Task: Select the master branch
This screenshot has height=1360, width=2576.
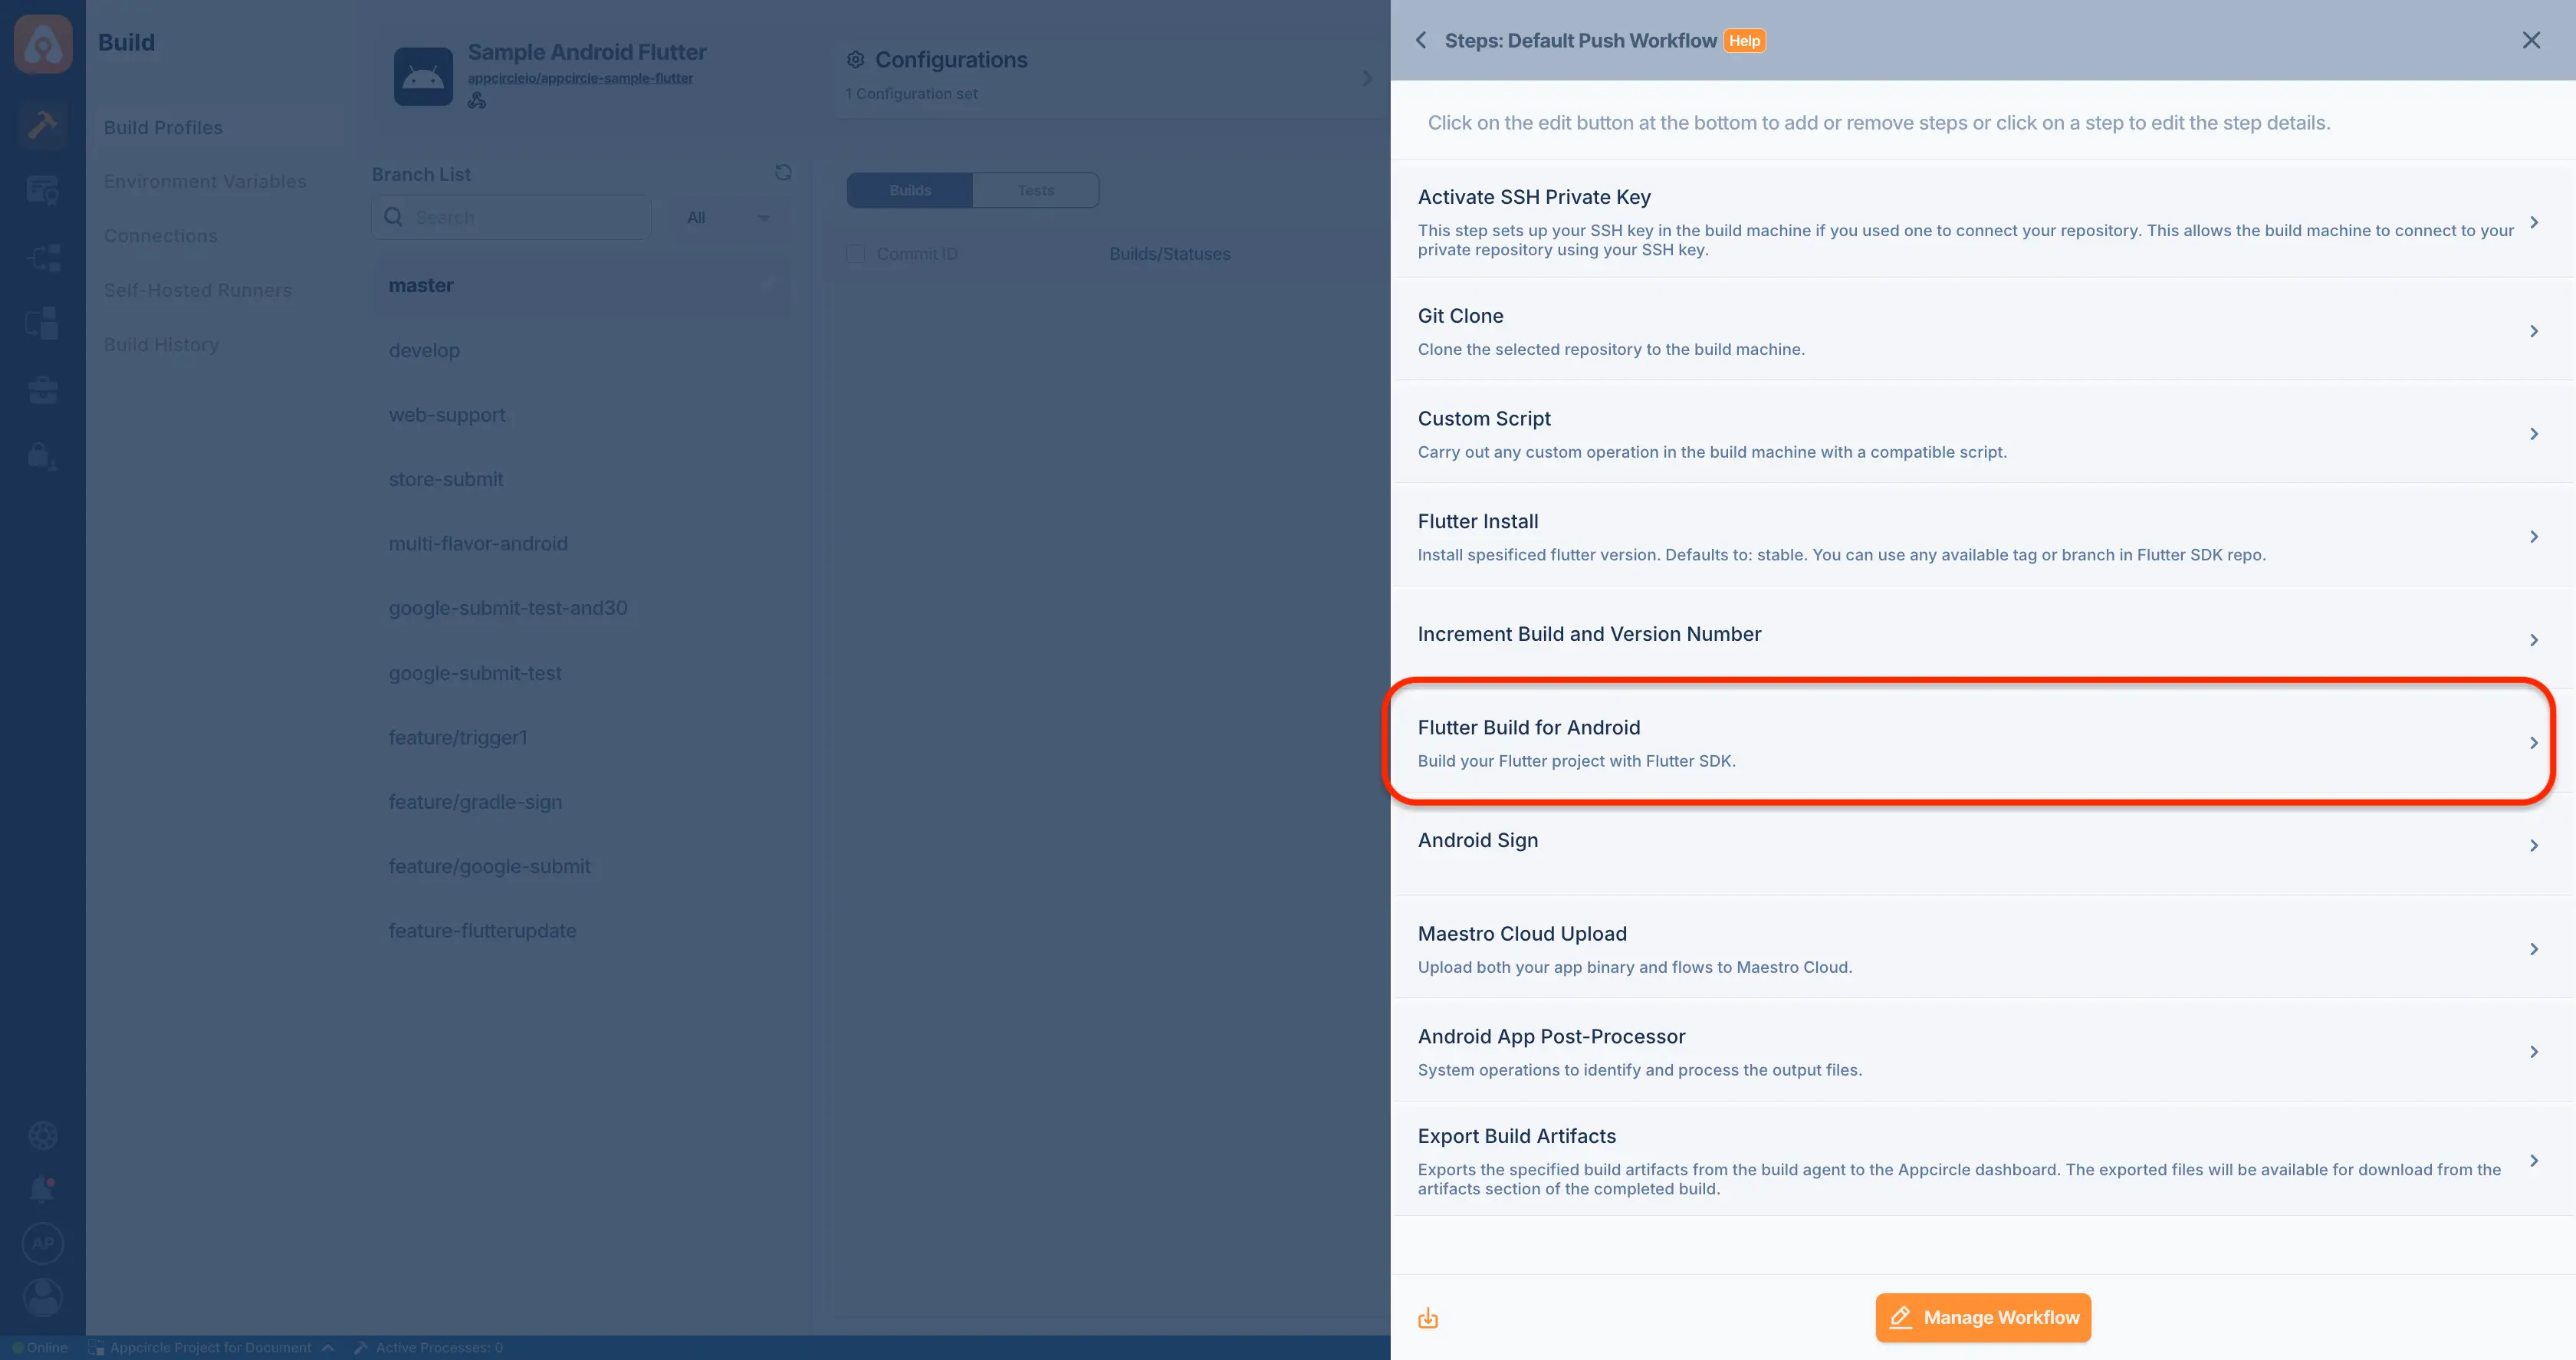Action: pyautogui.click(x=581, y=286)
